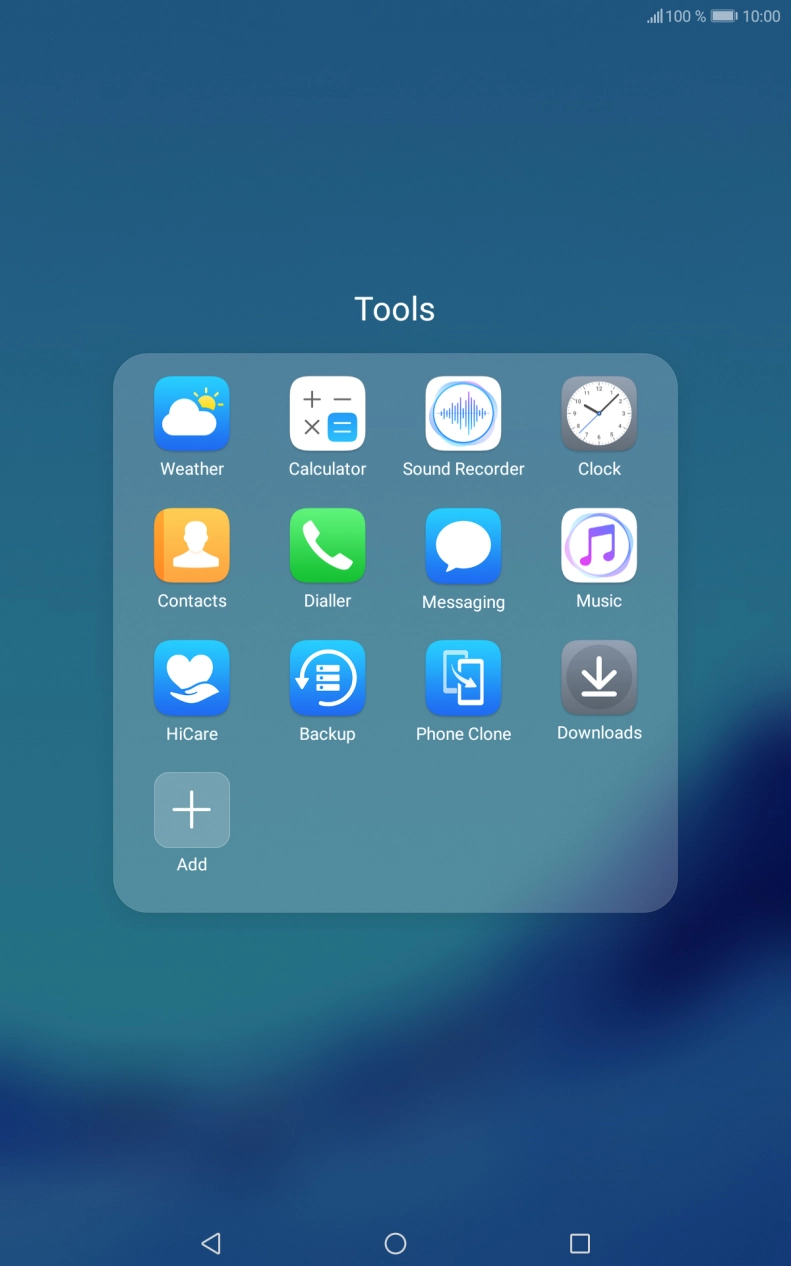791x1266 pixels.
Task: Open recent apps with square button
Action: click(x=579, y=1243)
